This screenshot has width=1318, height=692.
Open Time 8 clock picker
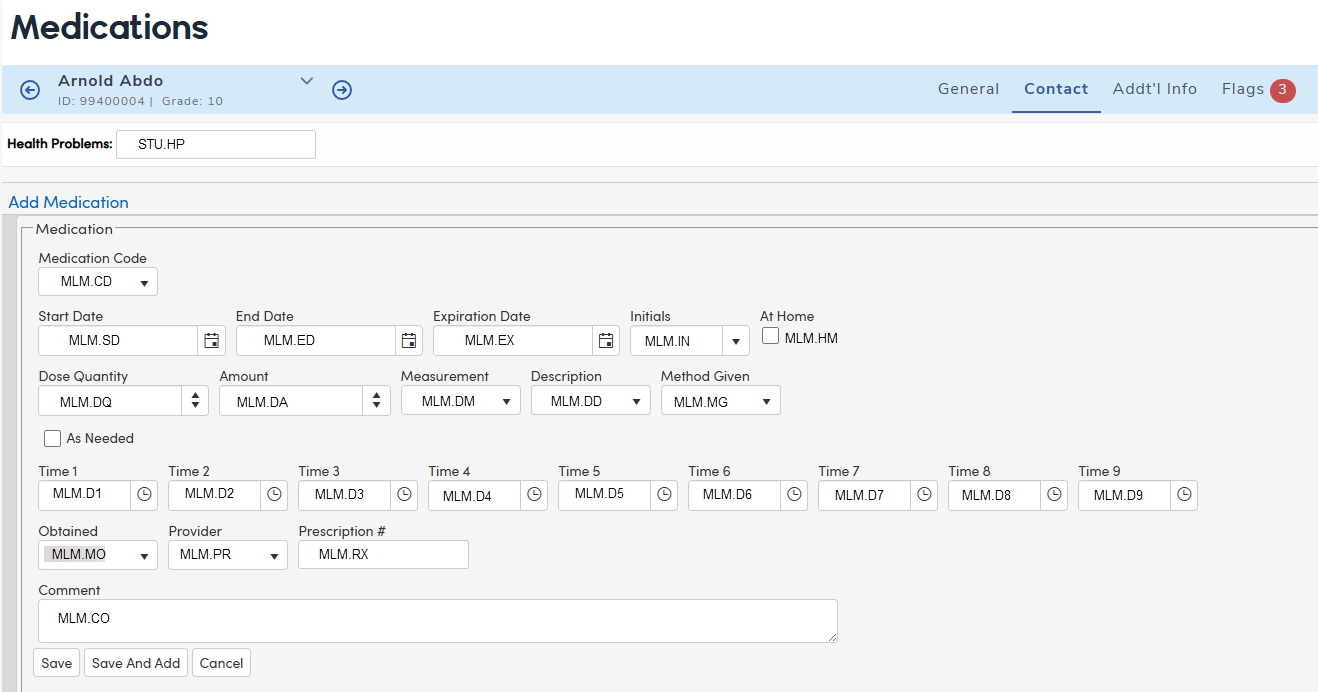coord(1054,494)
